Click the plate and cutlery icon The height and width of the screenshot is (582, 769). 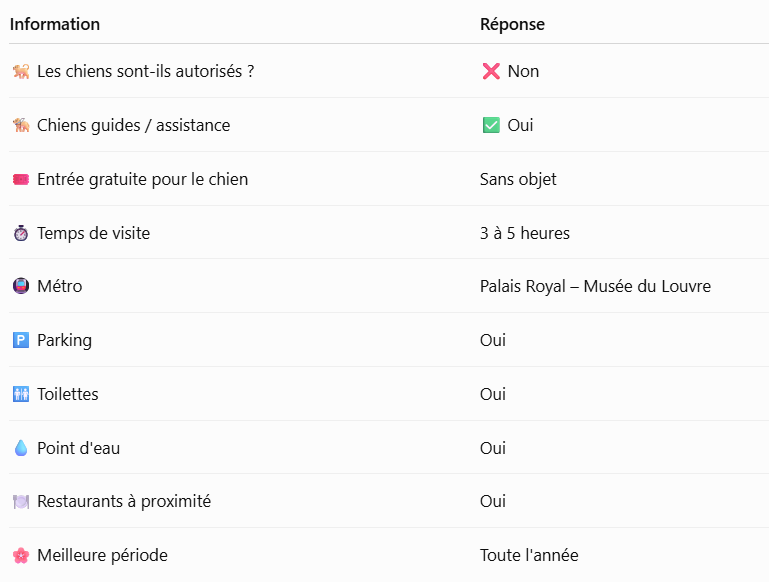click(21, 502)
